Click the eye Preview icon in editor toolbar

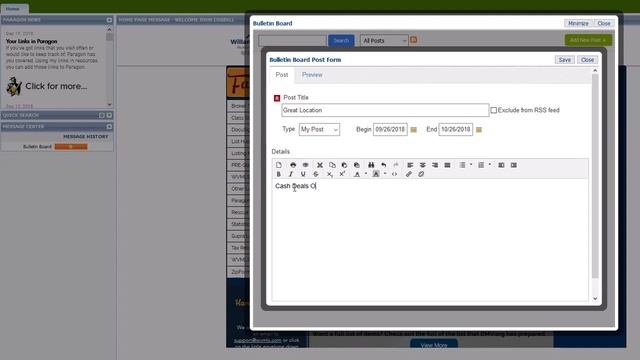pos(305,165)
